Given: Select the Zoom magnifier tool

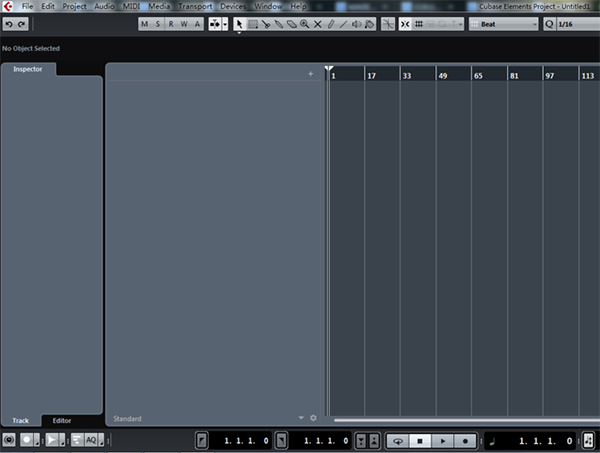Looking at the screenshot, I should (x=304, y=23).
